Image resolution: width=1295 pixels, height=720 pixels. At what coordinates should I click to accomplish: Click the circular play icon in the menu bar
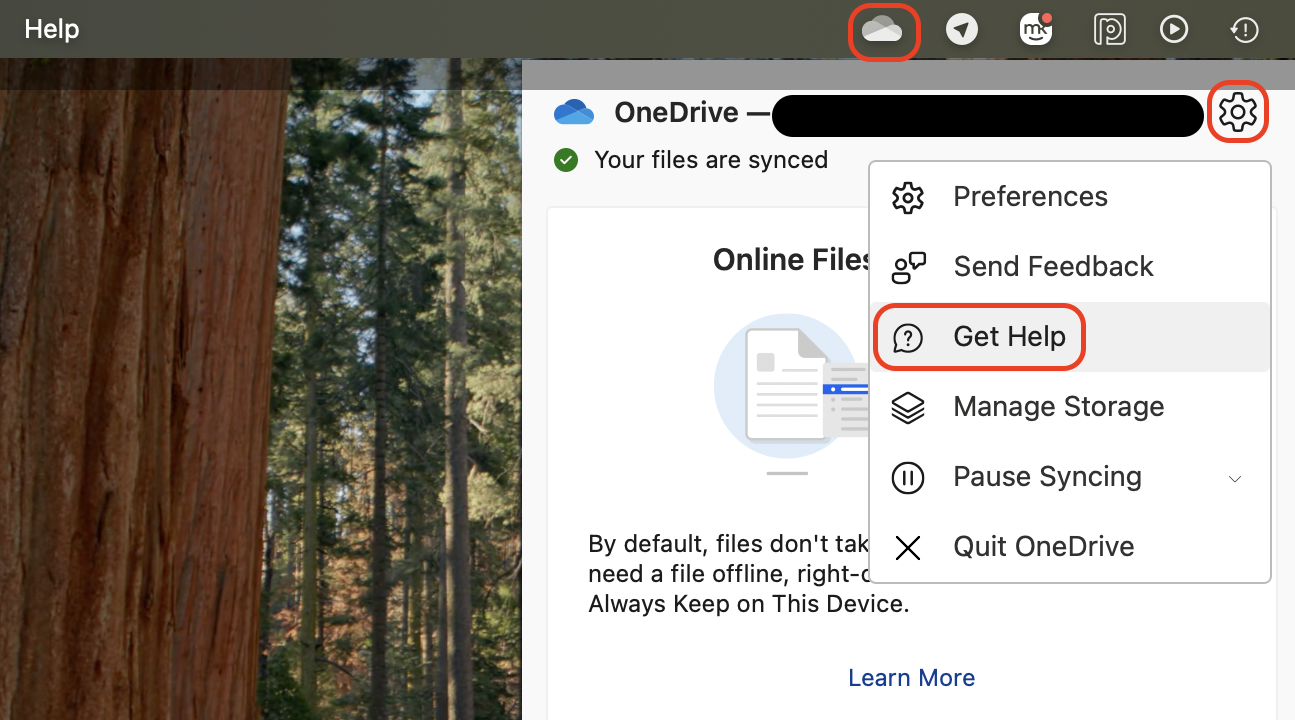1173,29
